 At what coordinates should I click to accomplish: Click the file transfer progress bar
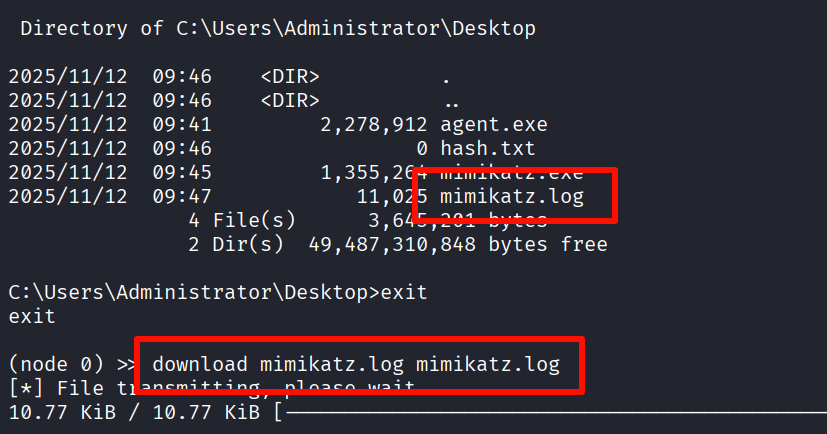point(550,411)
